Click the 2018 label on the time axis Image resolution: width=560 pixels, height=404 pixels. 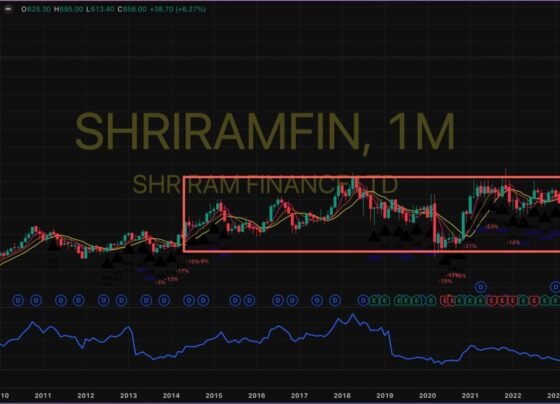(342, 395)
